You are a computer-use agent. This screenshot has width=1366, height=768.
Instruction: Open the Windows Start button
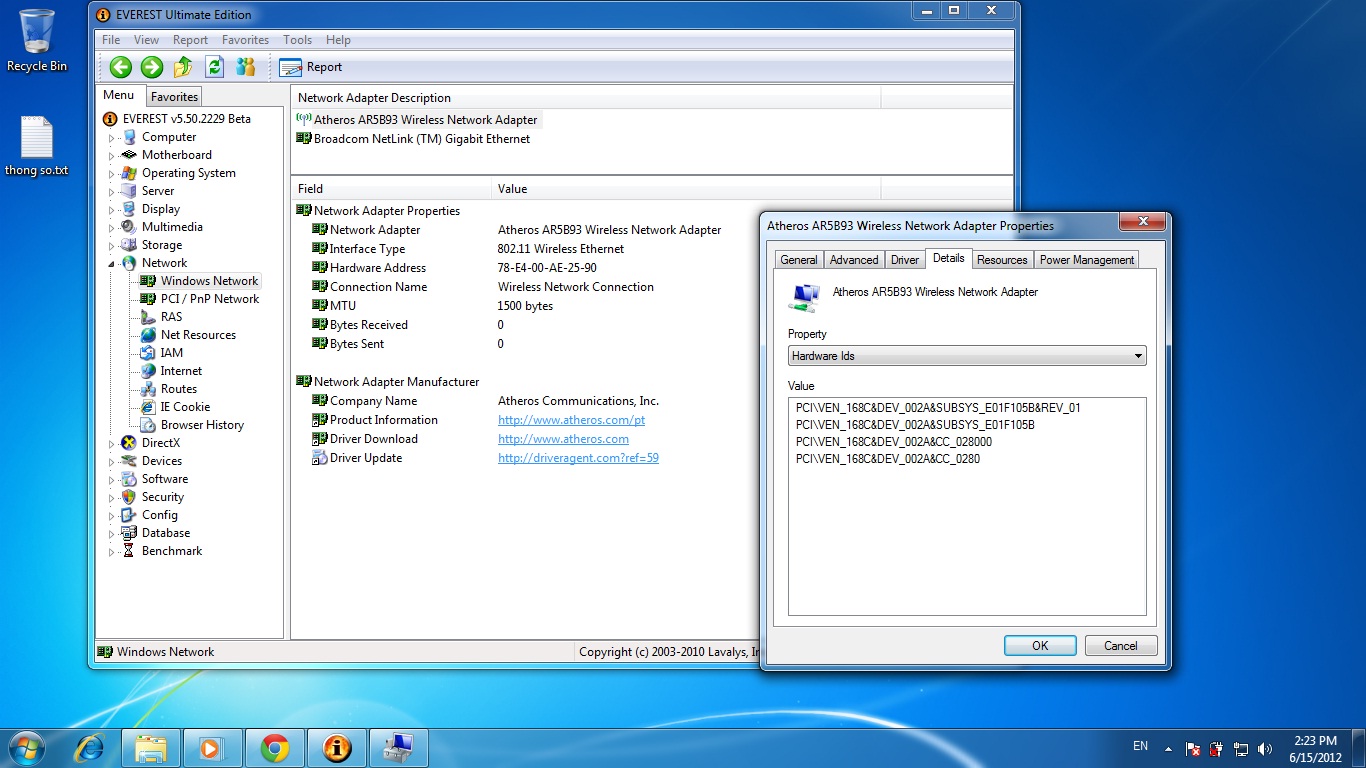pos(25,748)
